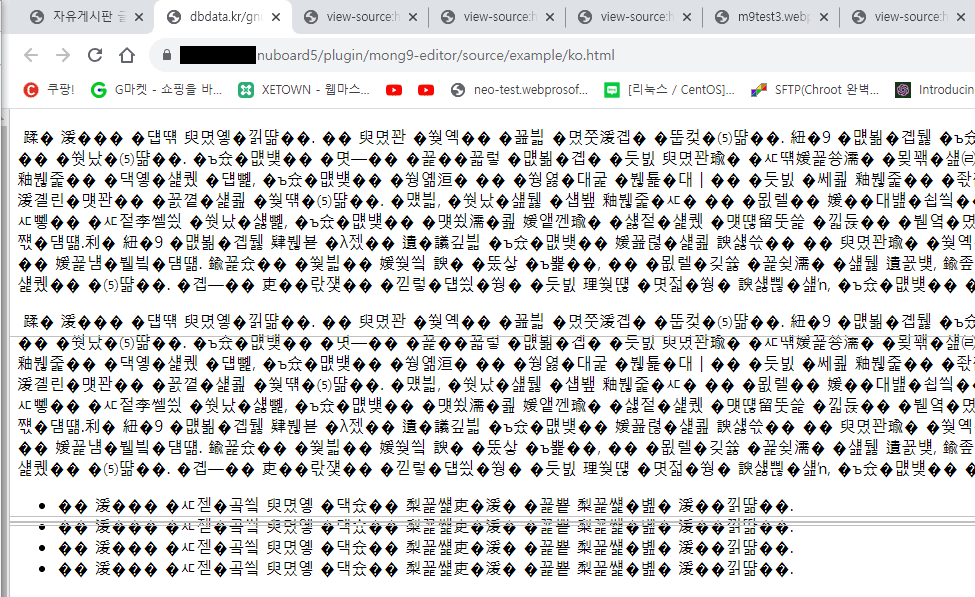Open the Introducin bookmark
Screen dimensions: 975x597
[x=935, y=90]
